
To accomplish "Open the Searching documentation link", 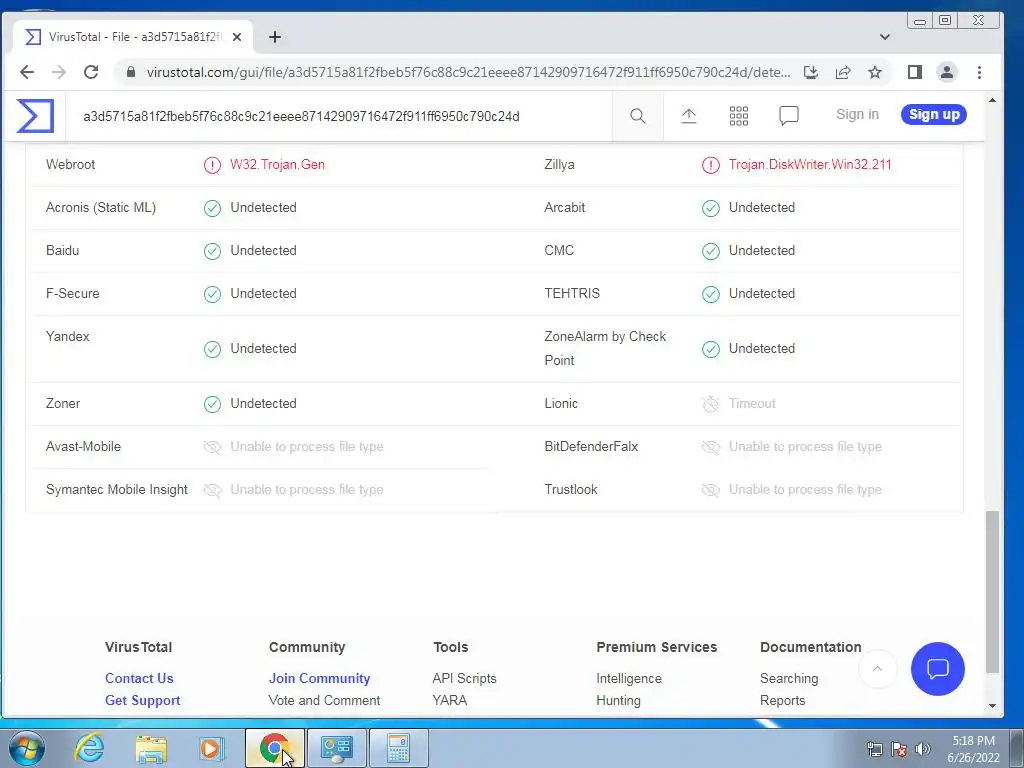I will tap(789, 678).
